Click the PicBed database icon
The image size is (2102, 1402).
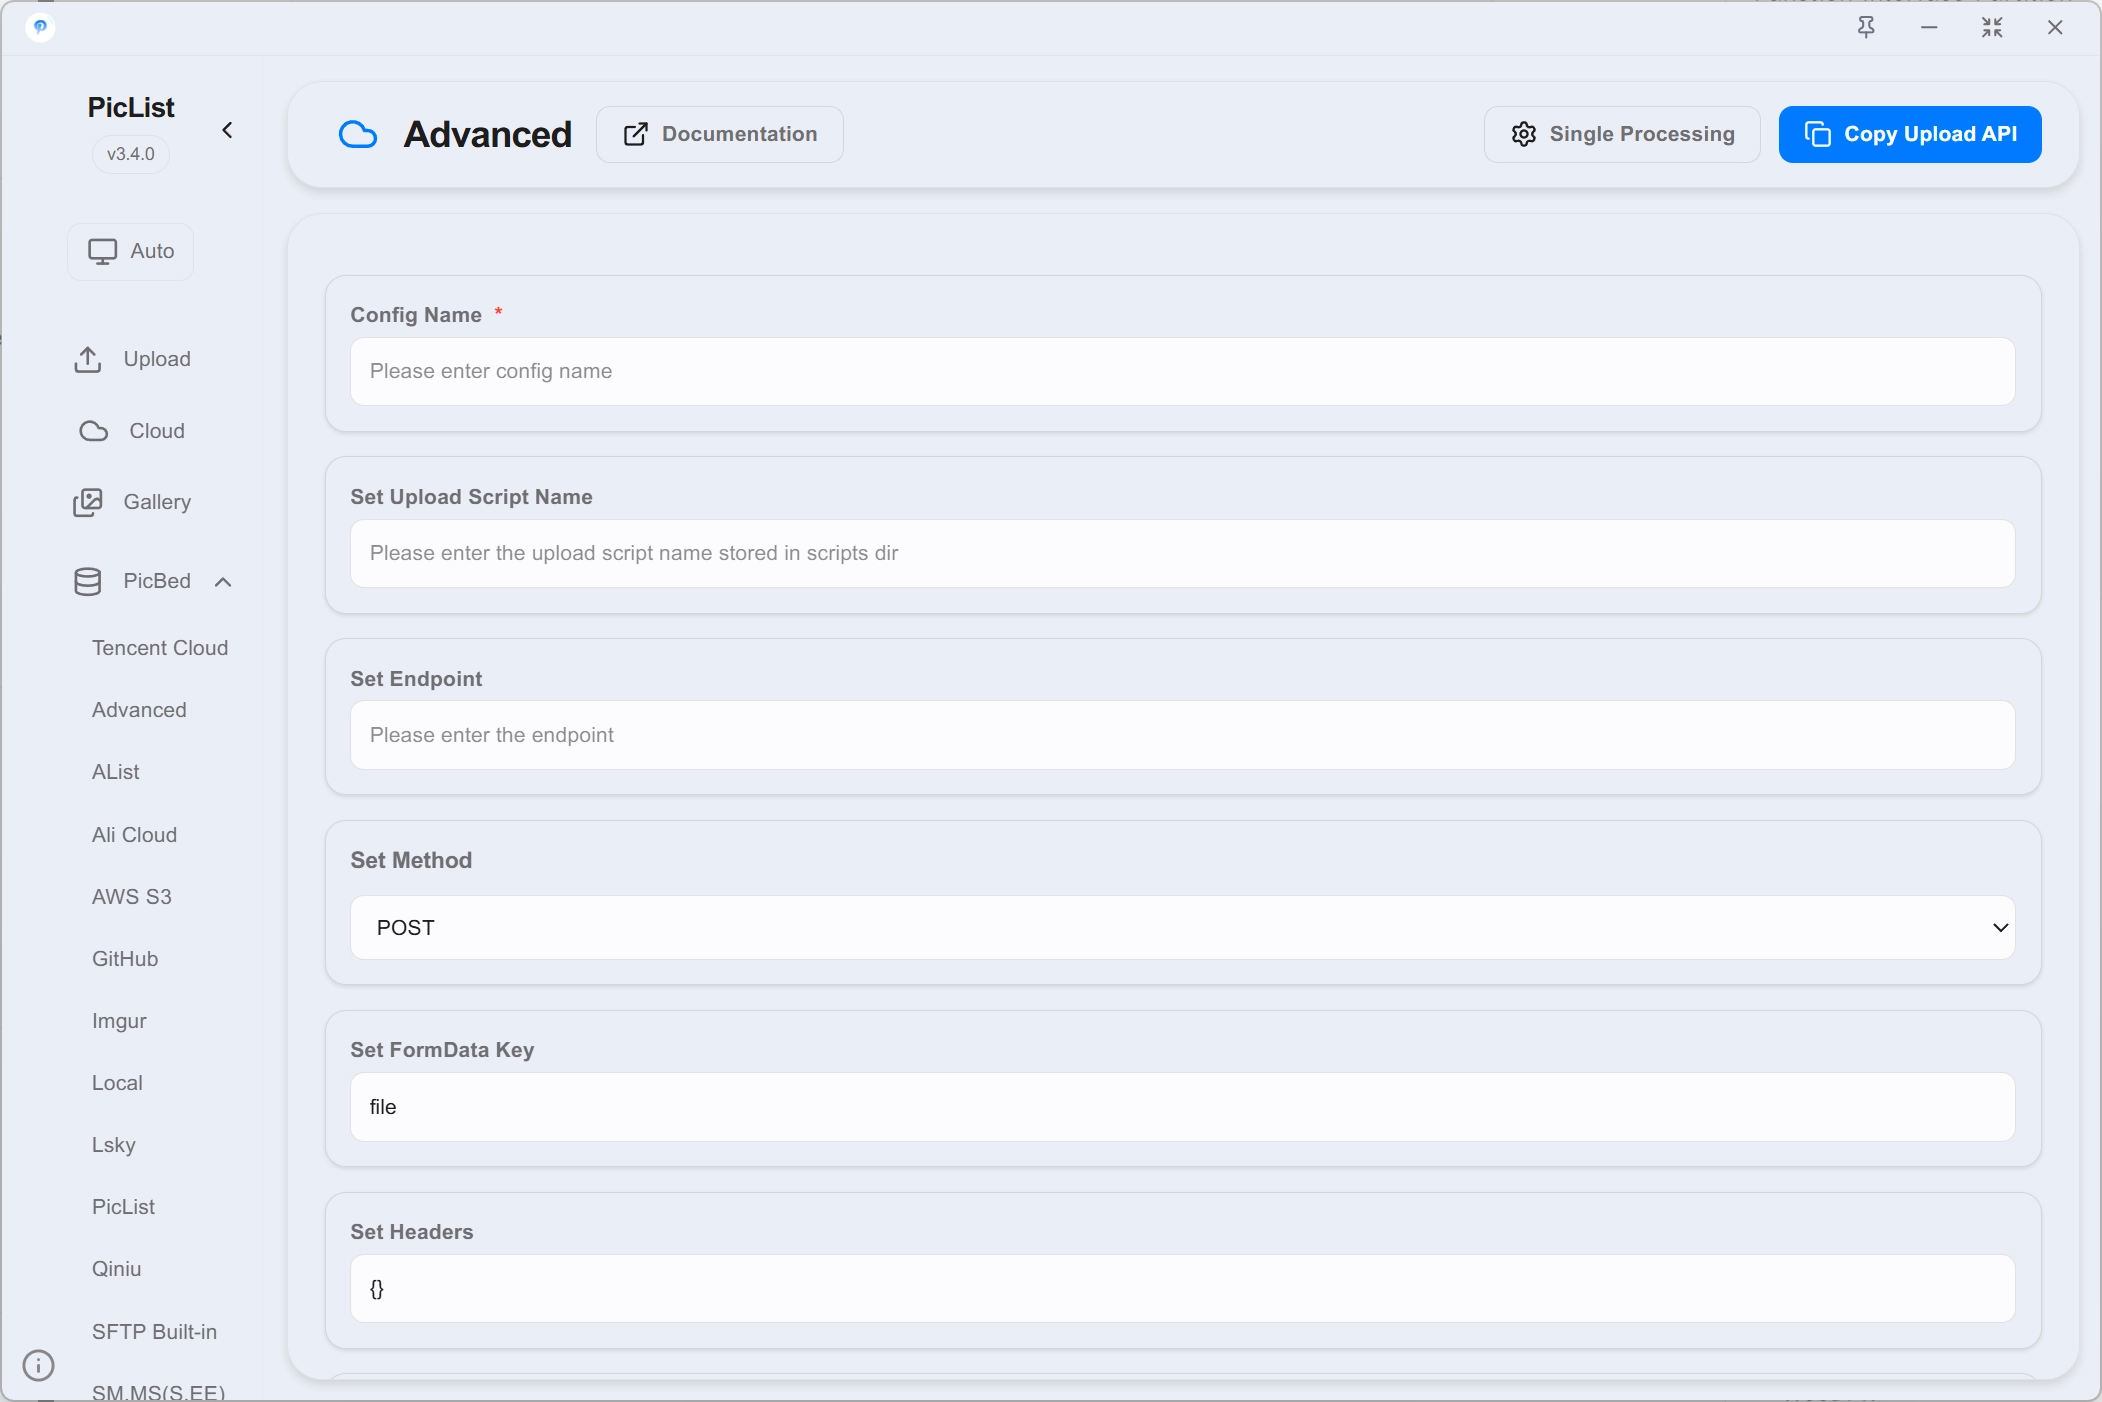point(88,581)
